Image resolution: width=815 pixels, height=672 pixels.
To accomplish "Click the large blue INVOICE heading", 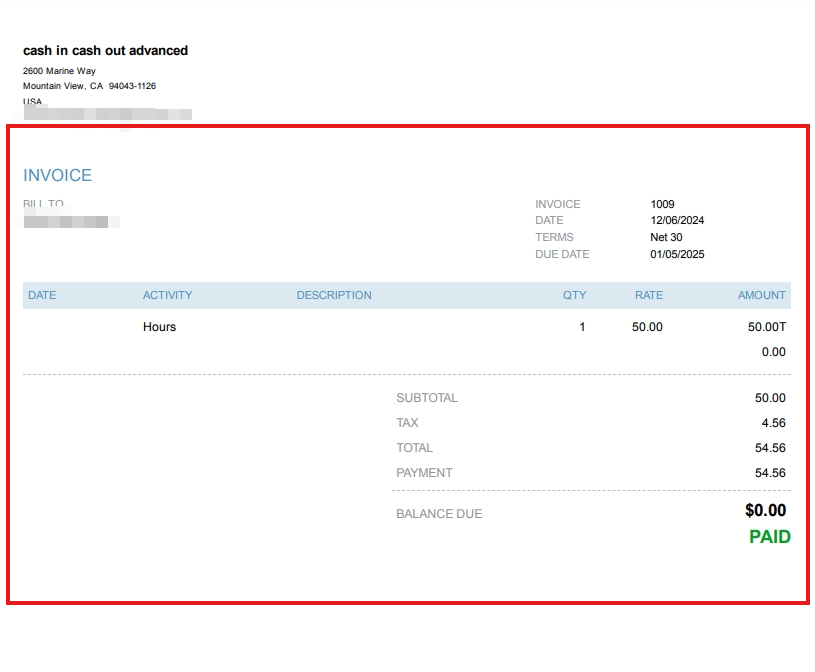I will click(x=57, y=175).
